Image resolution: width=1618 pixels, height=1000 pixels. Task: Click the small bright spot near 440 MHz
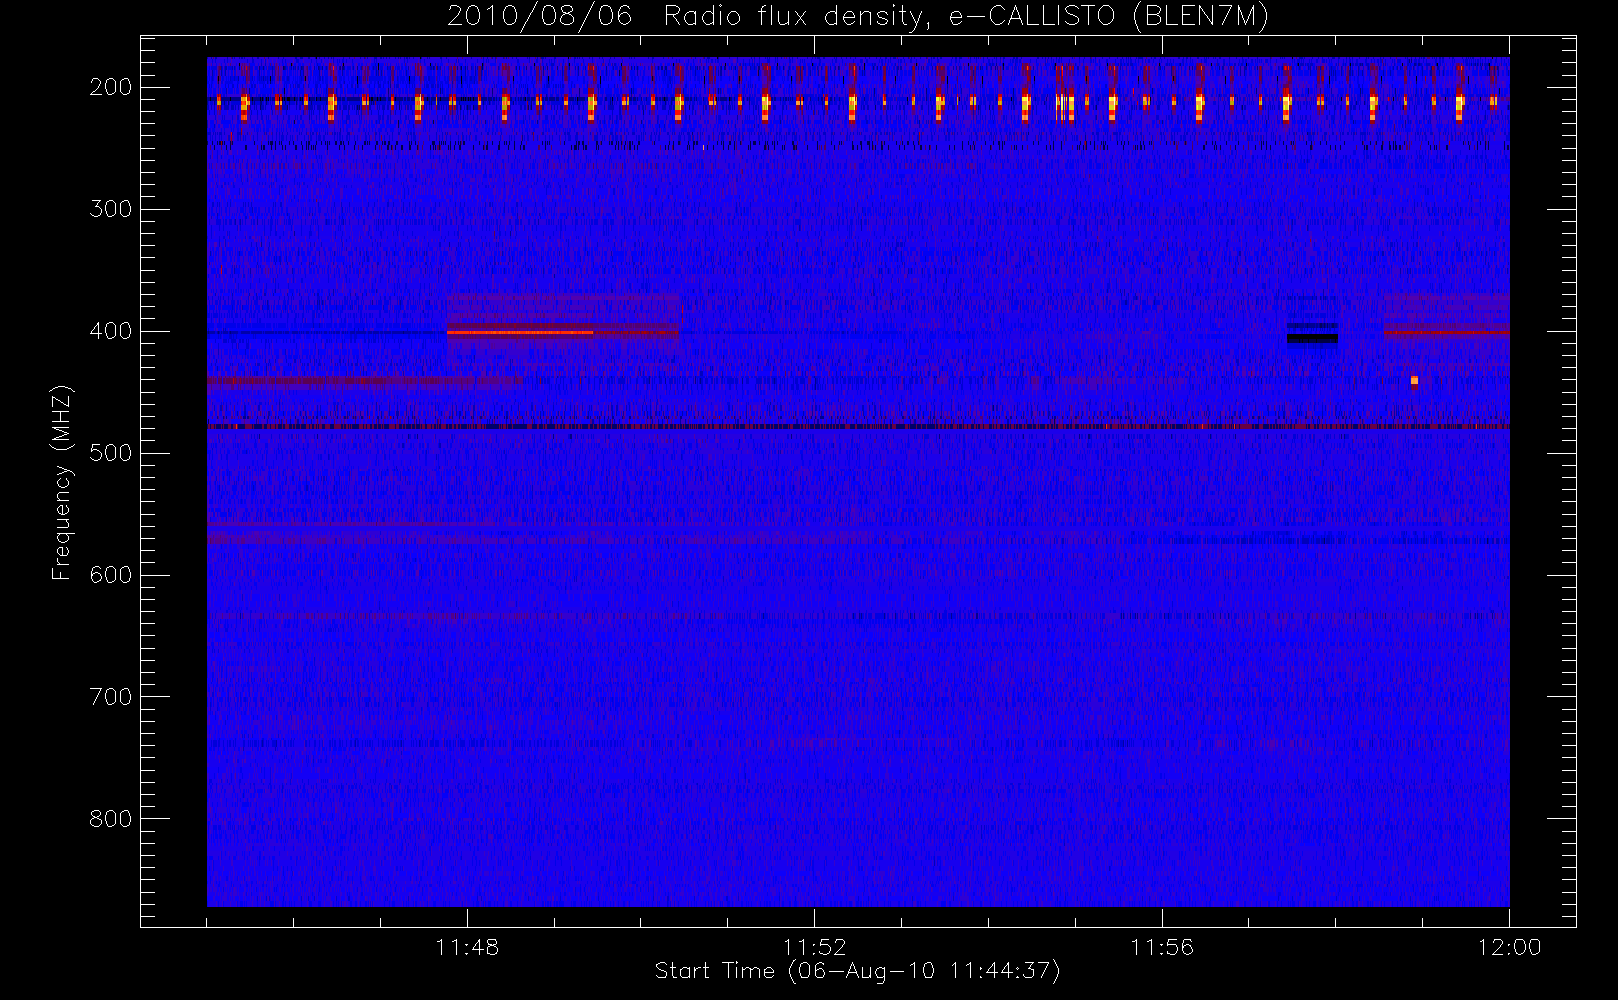tap(1414, 380)
